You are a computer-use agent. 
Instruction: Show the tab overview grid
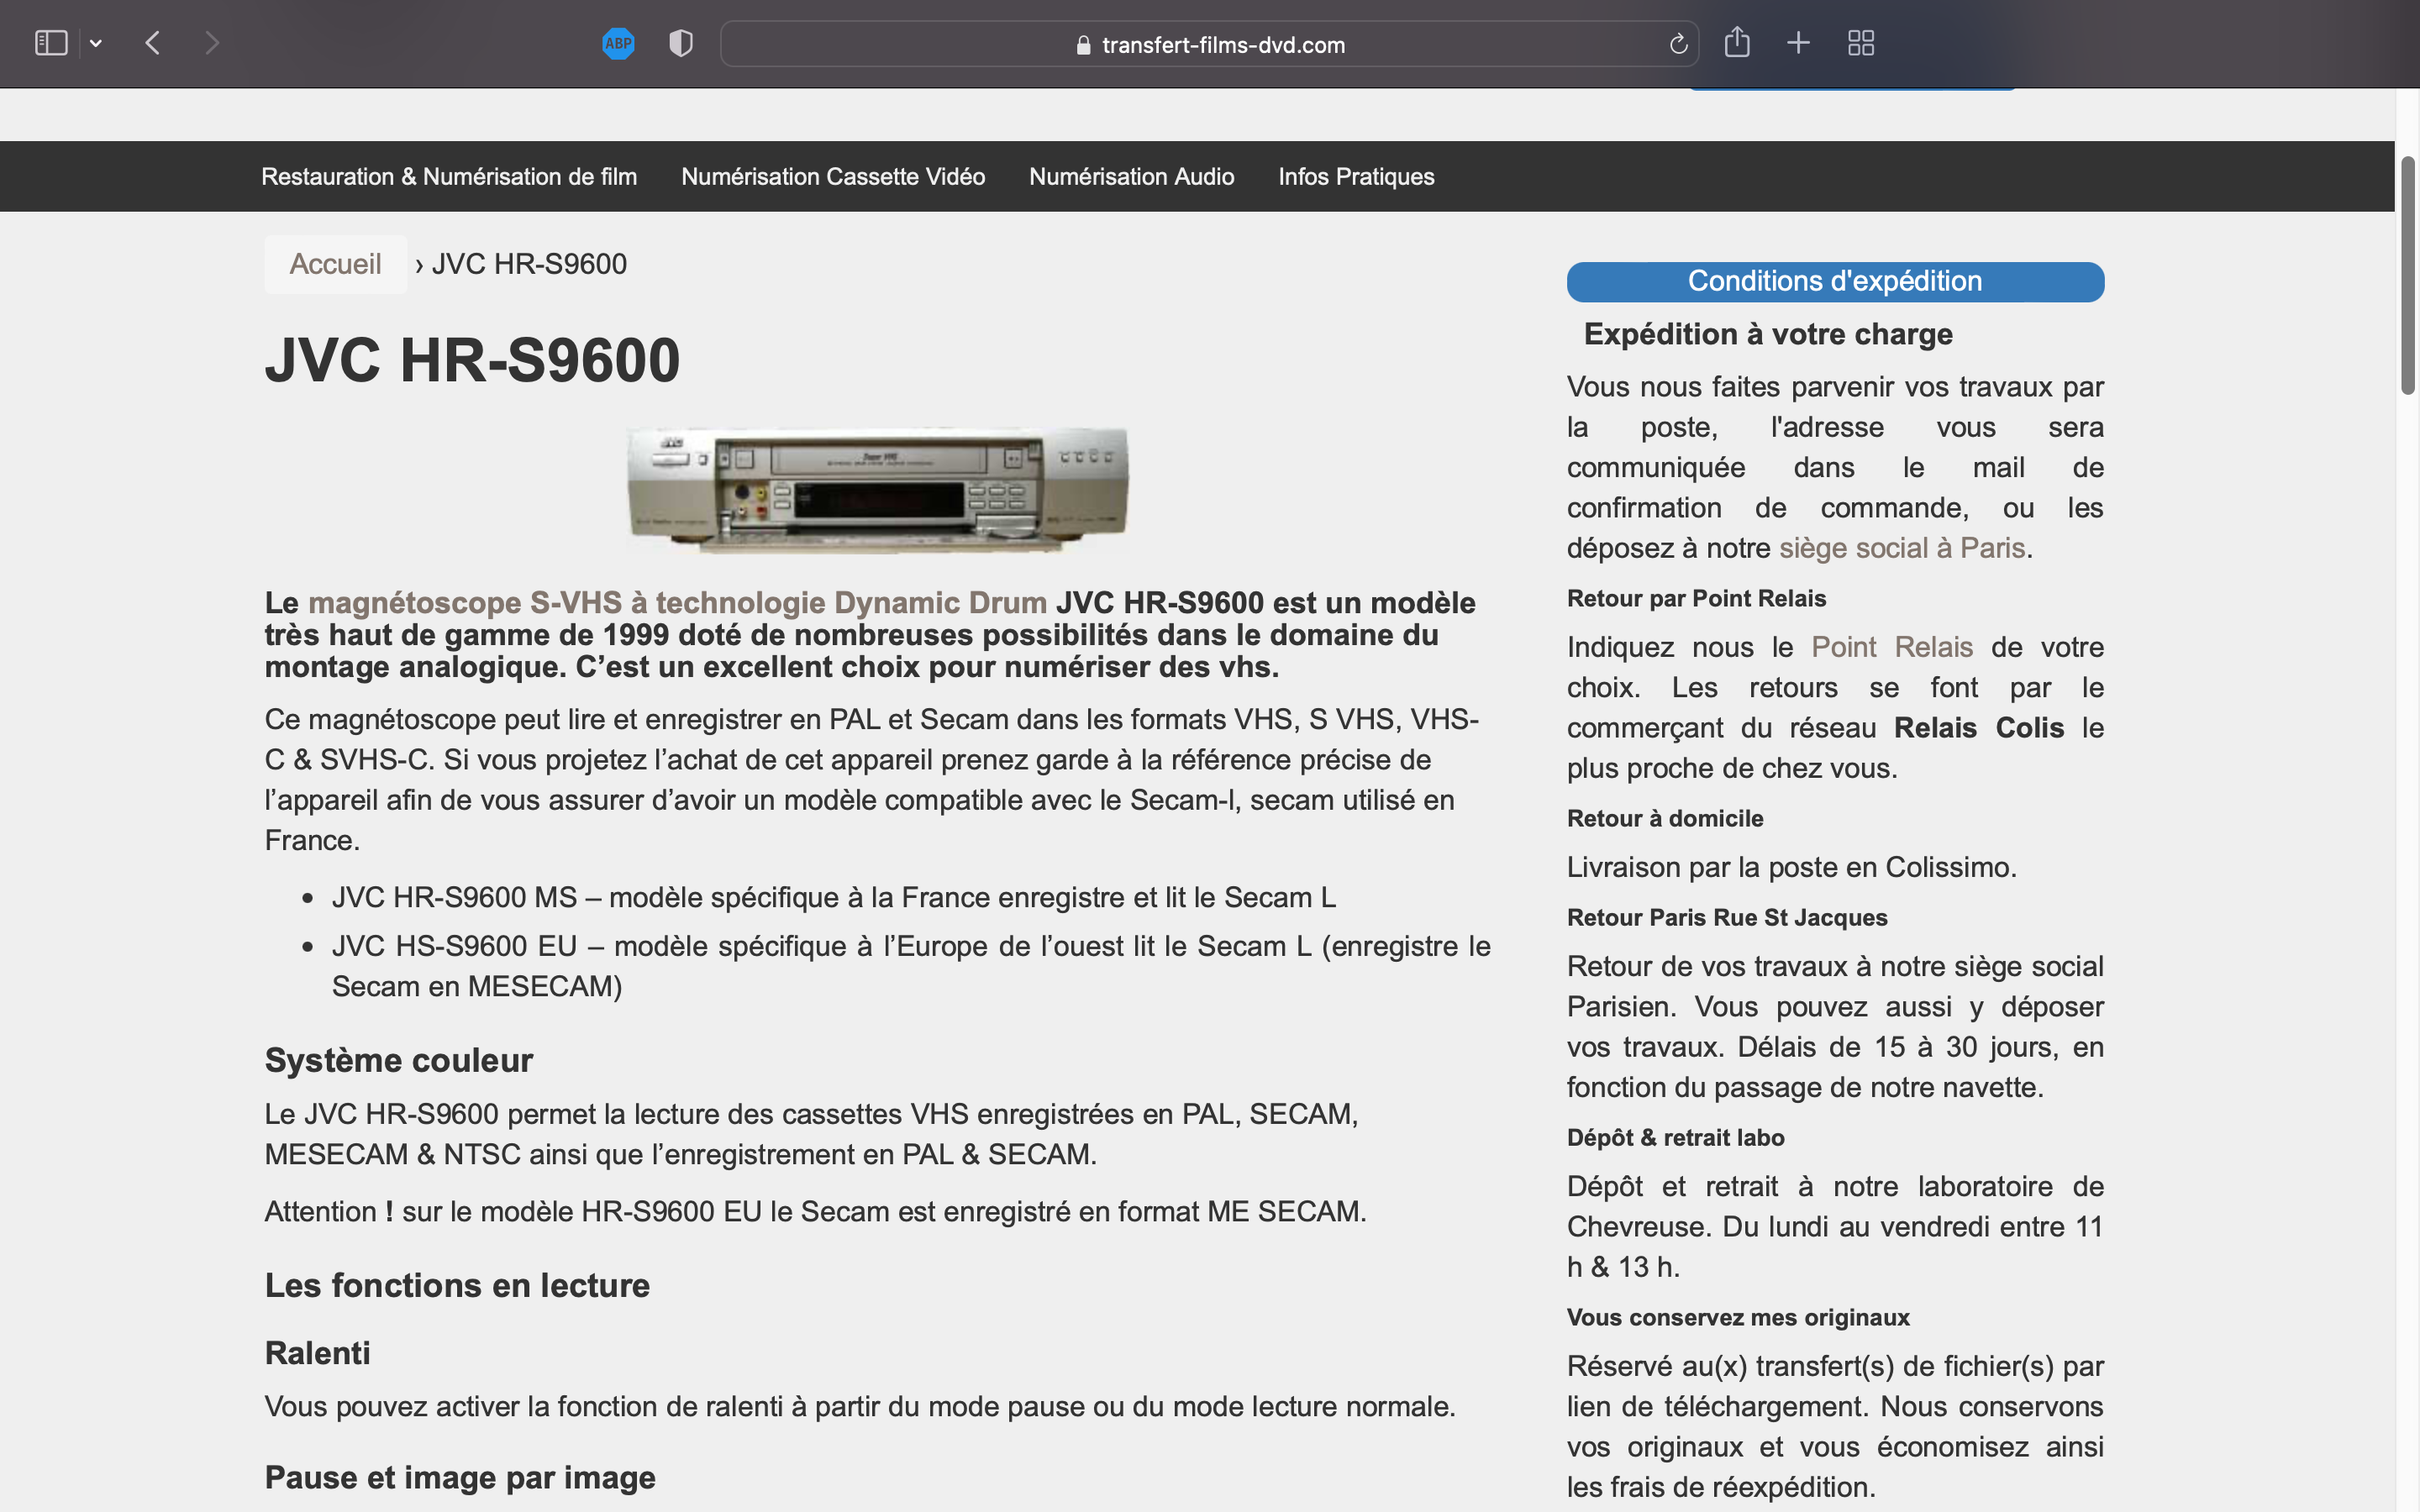tap(1860, 43)
